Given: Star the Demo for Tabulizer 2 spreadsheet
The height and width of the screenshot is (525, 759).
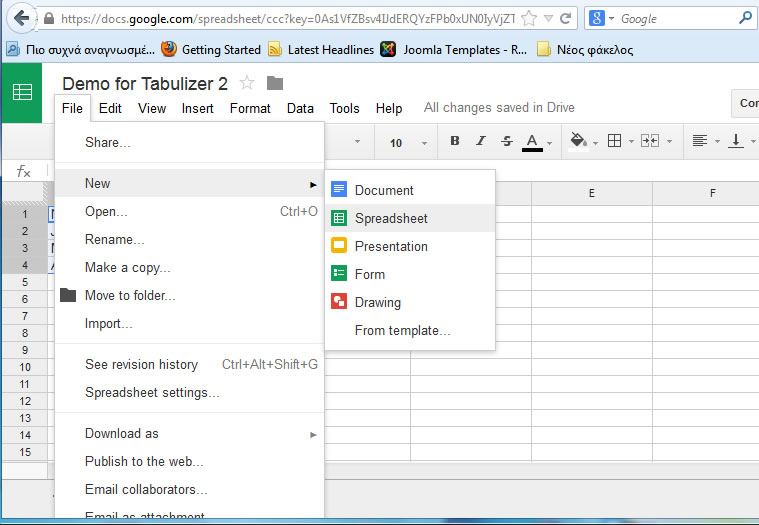Looking at the screenshot, I should 247,83.
